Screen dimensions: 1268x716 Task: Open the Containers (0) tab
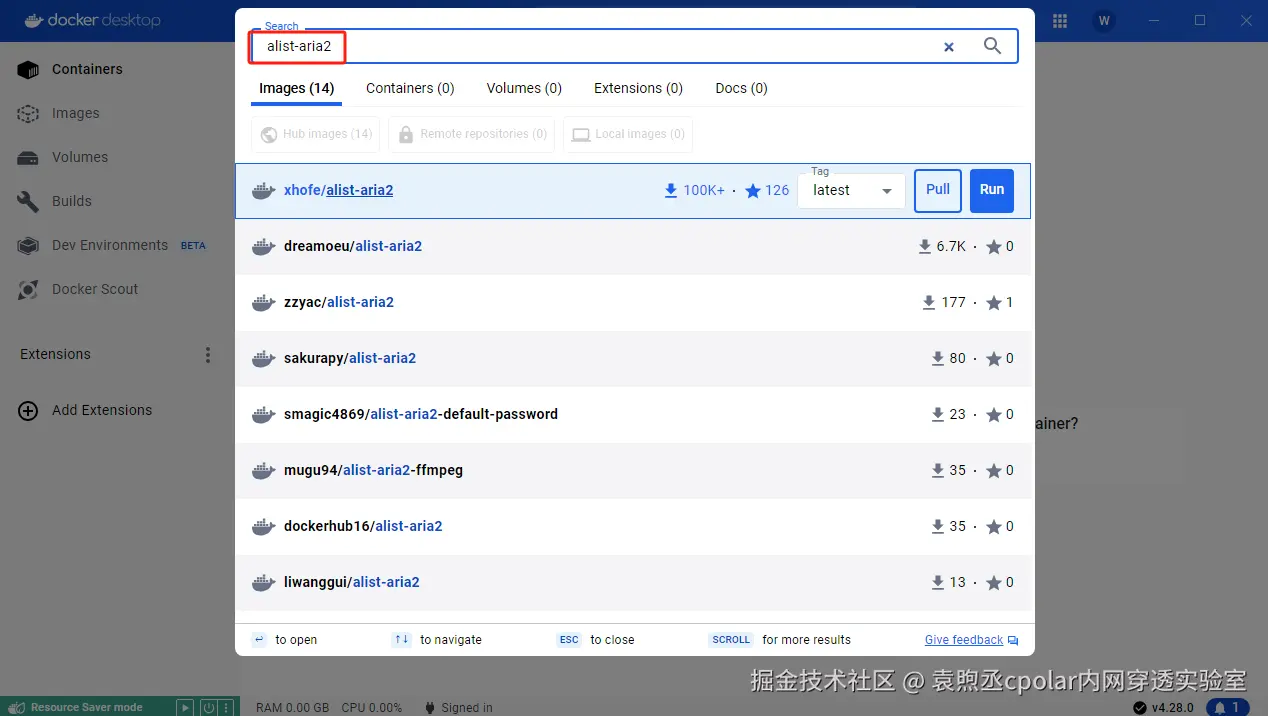pyautogui.click(x=410, y=88)
